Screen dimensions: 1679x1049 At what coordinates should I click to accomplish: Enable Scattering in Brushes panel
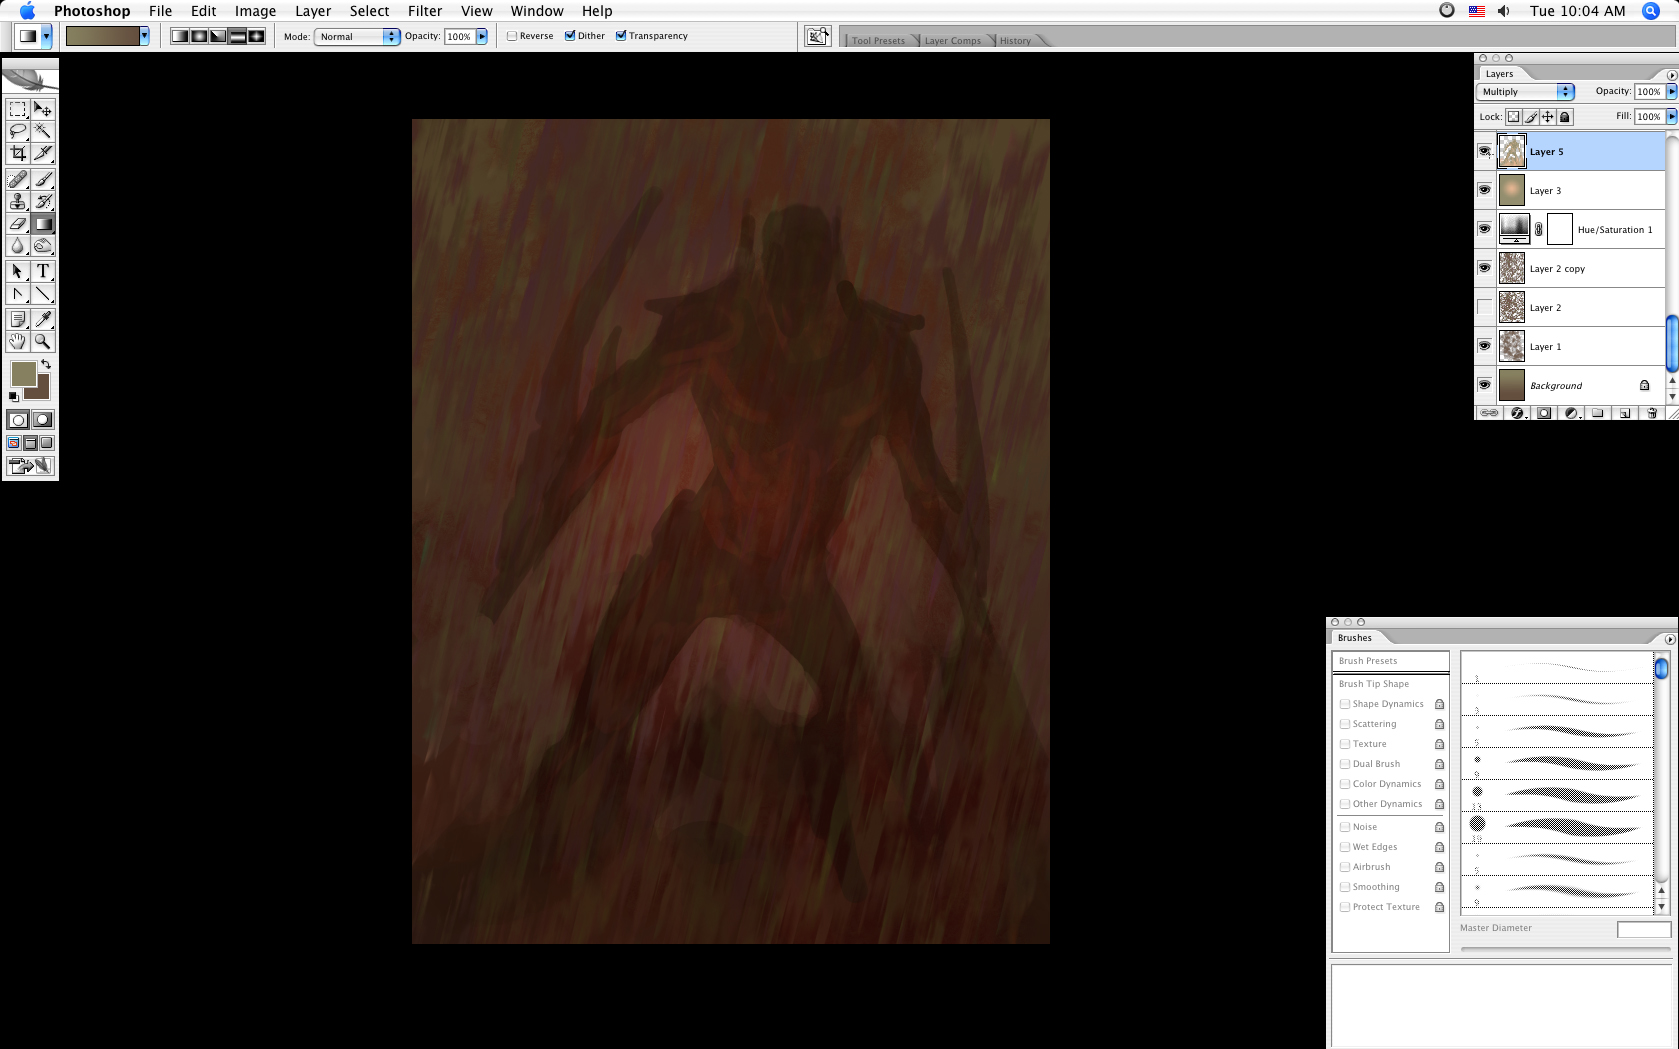[x=1345, y=724]
